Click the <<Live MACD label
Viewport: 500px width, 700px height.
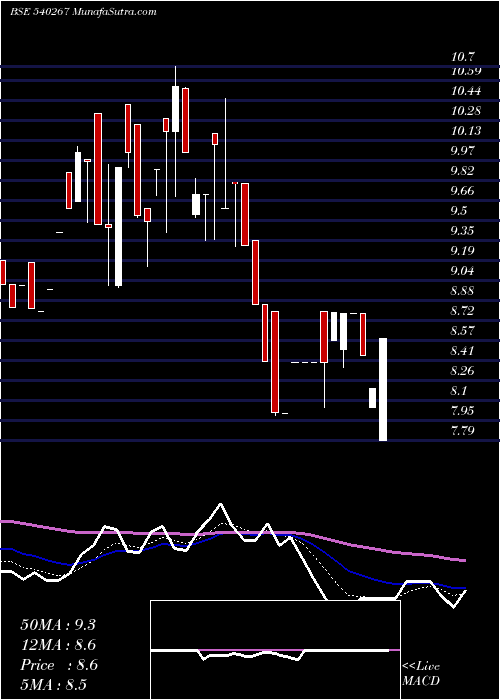click(421, 673)
